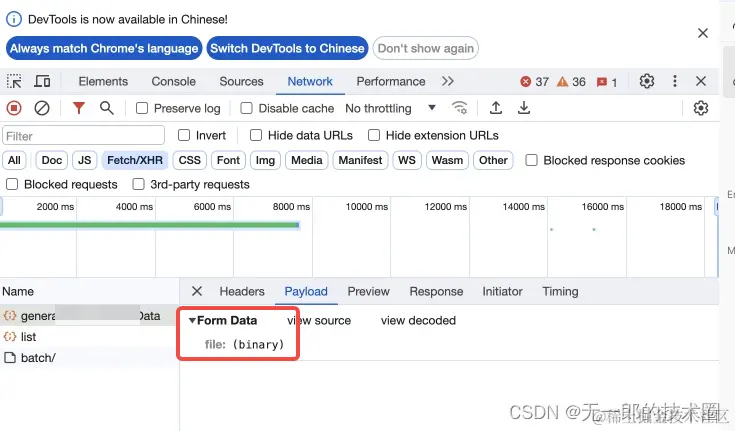Filter by WS requests
The image size is (735, 431).
tap(407, 160)
